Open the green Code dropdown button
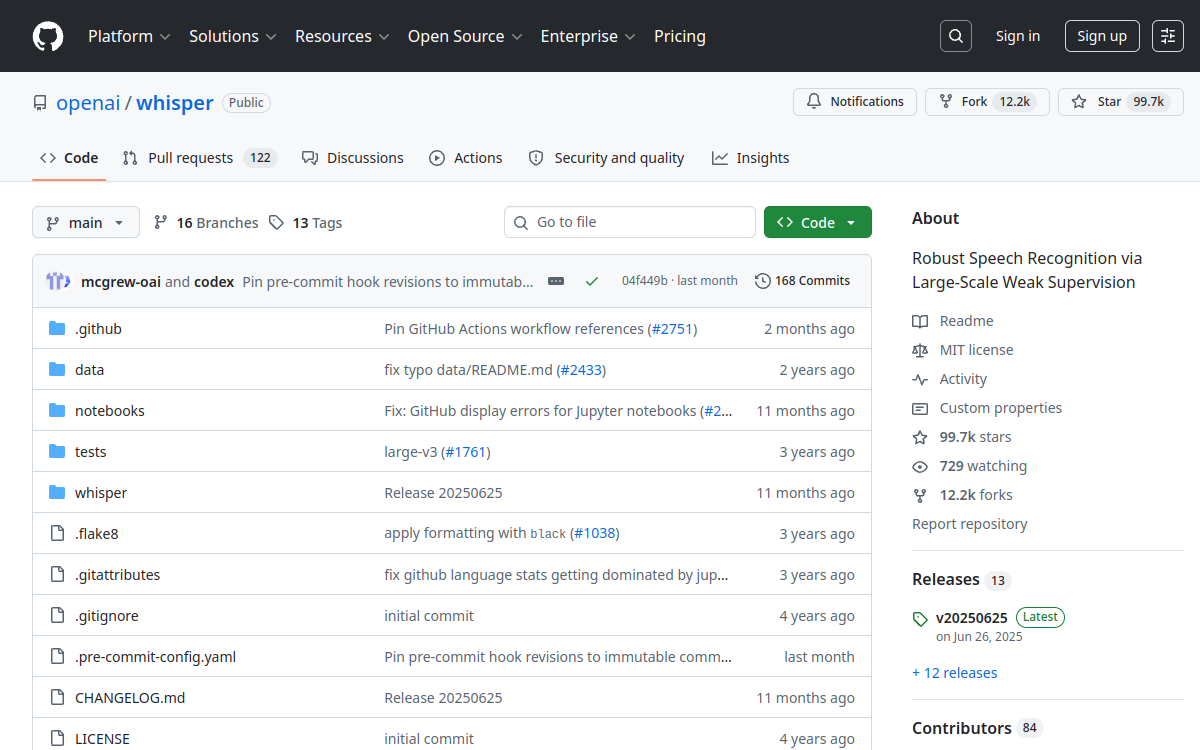The image size is (1200, 750). (818, 222)
